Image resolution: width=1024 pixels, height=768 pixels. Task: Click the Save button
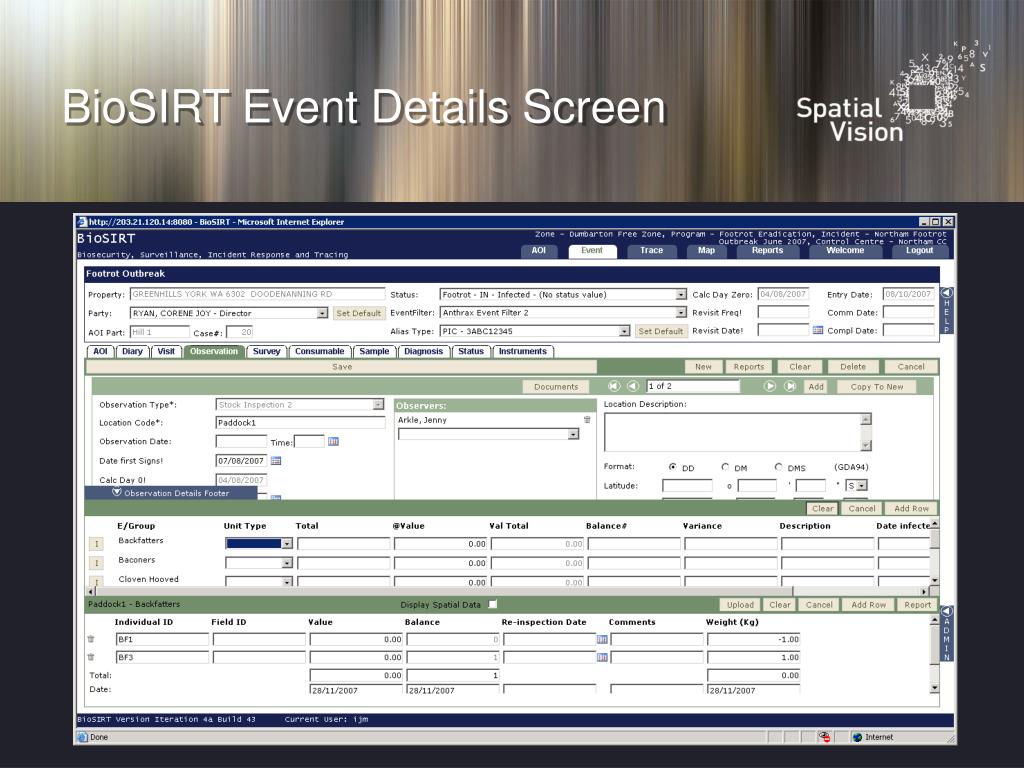coord(342,367)
